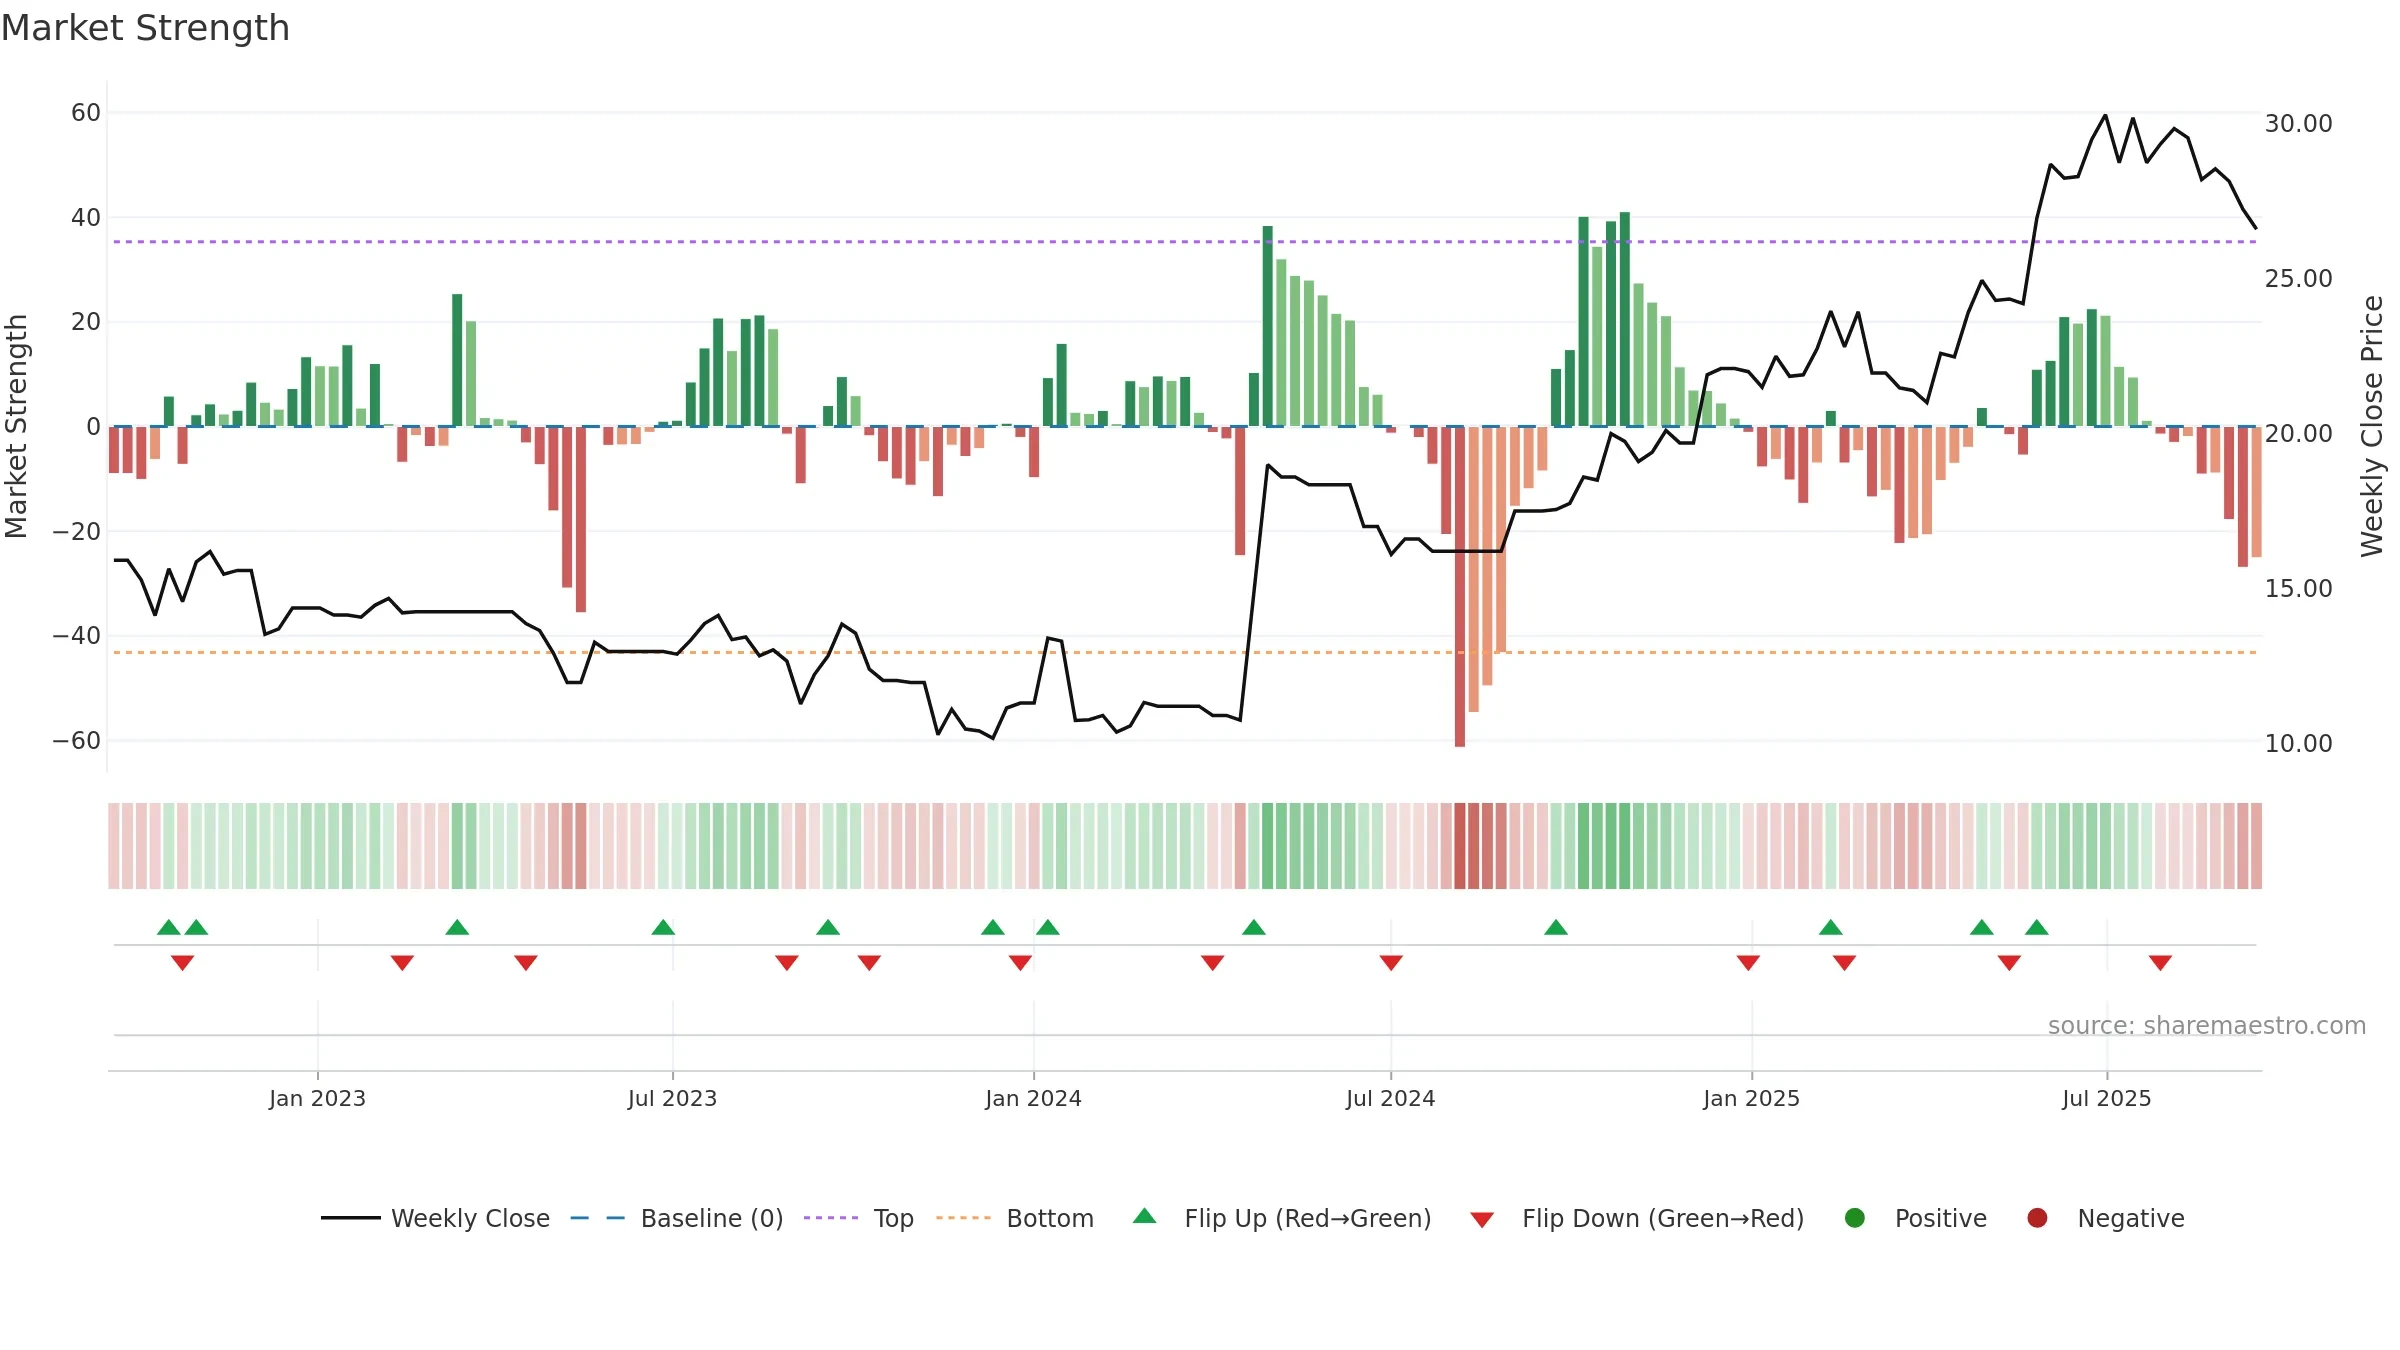Click the flip-down marker at Jul 2024
The width and height of the screenshot is (2400, 1350).
pos(1391,963)
